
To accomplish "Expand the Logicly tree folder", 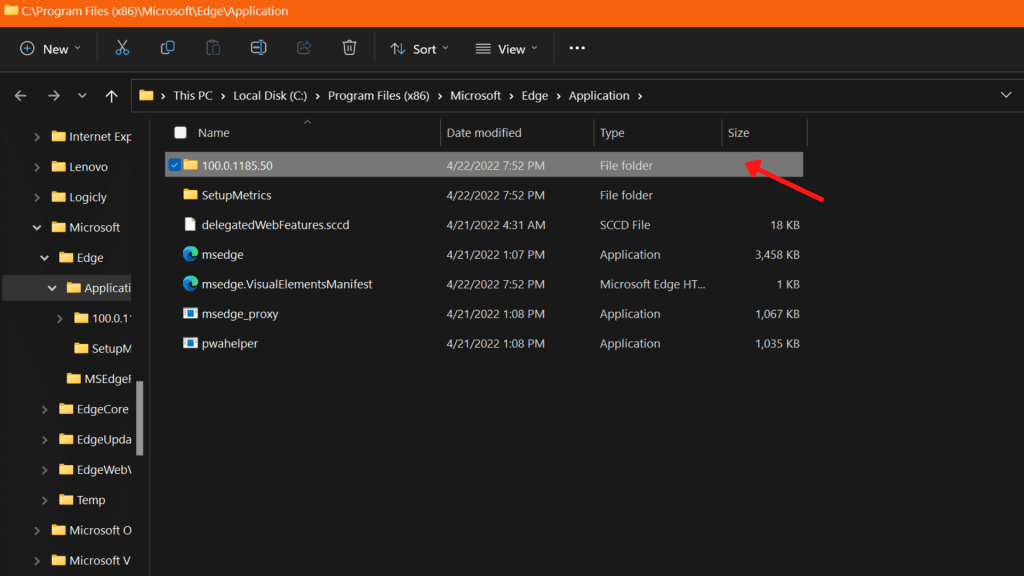I will (x=37, y=197).
